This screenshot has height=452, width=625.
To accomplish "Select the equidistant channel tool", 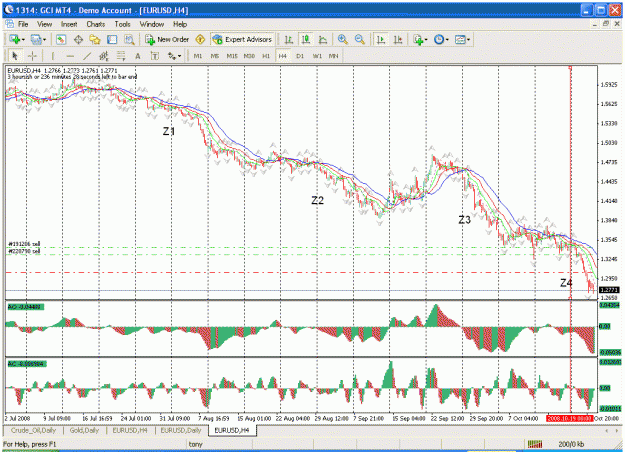I will [x=104, y=56].
